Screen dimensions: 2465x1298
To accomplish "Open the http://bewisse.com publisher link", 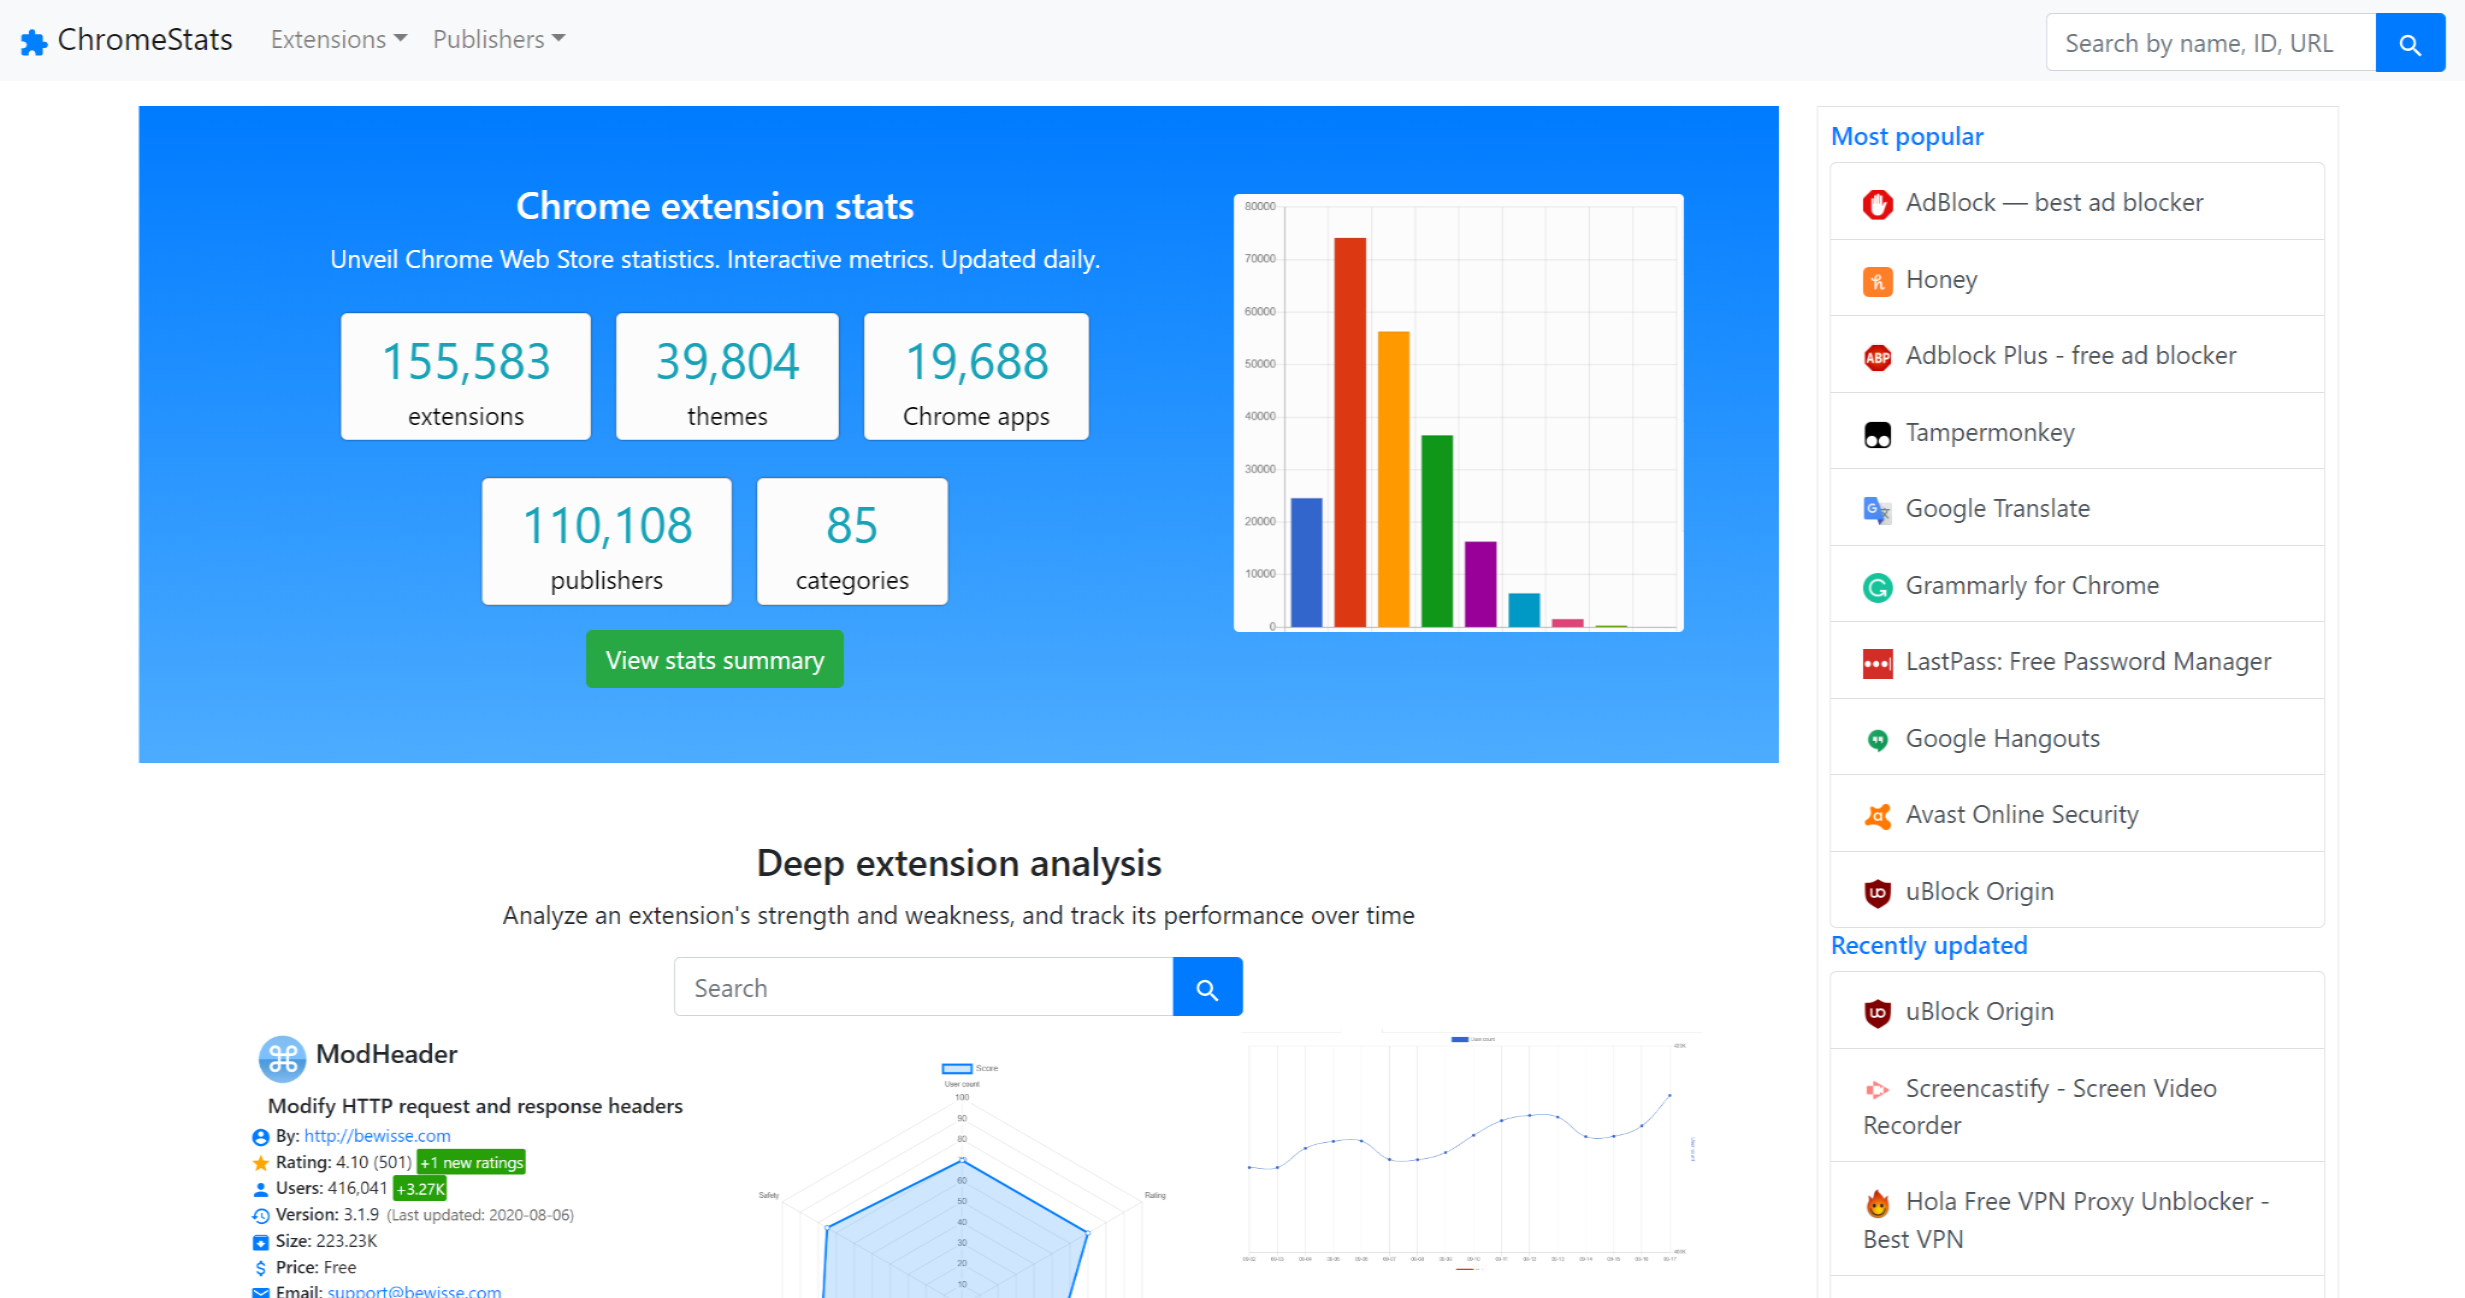I will tap(377, 1136).
